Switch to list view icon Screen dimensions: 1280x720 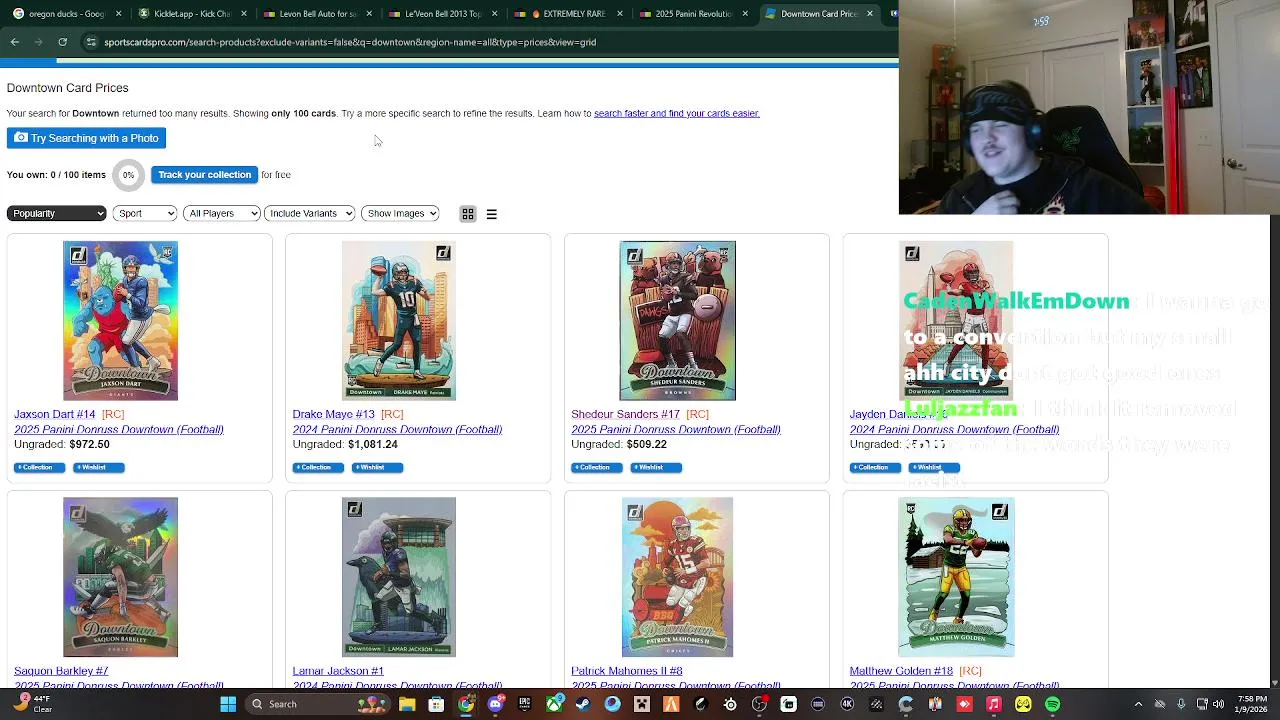491,214
